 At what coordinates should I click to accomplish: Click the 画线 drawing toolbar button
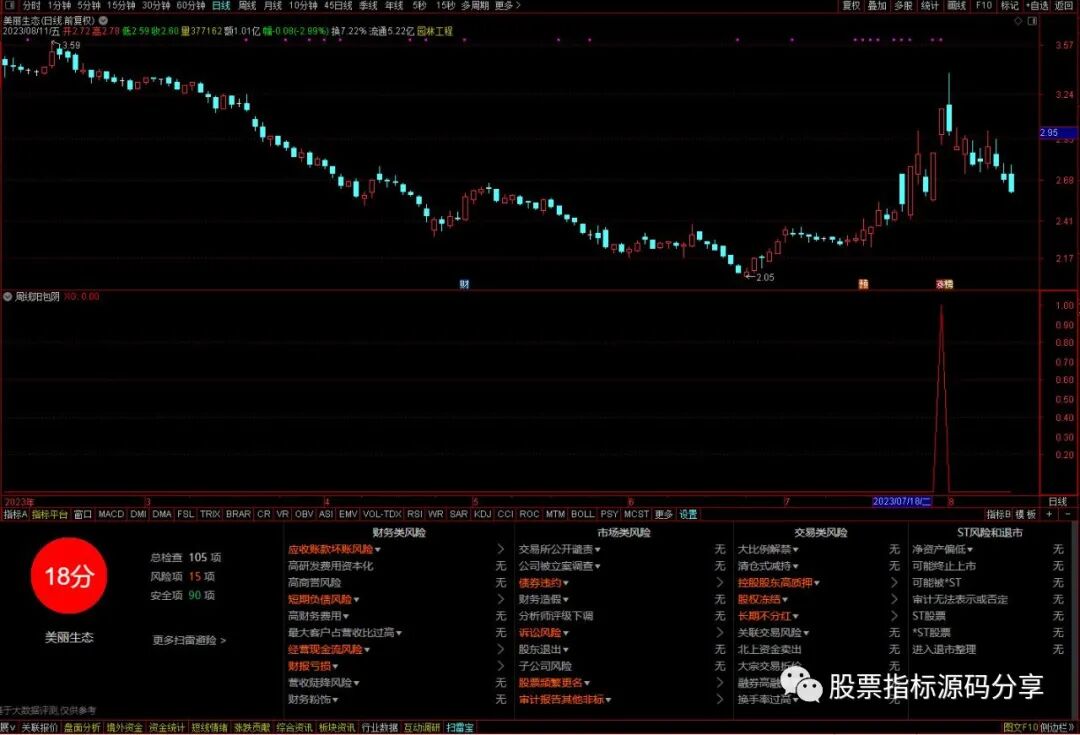click(957, 6)
